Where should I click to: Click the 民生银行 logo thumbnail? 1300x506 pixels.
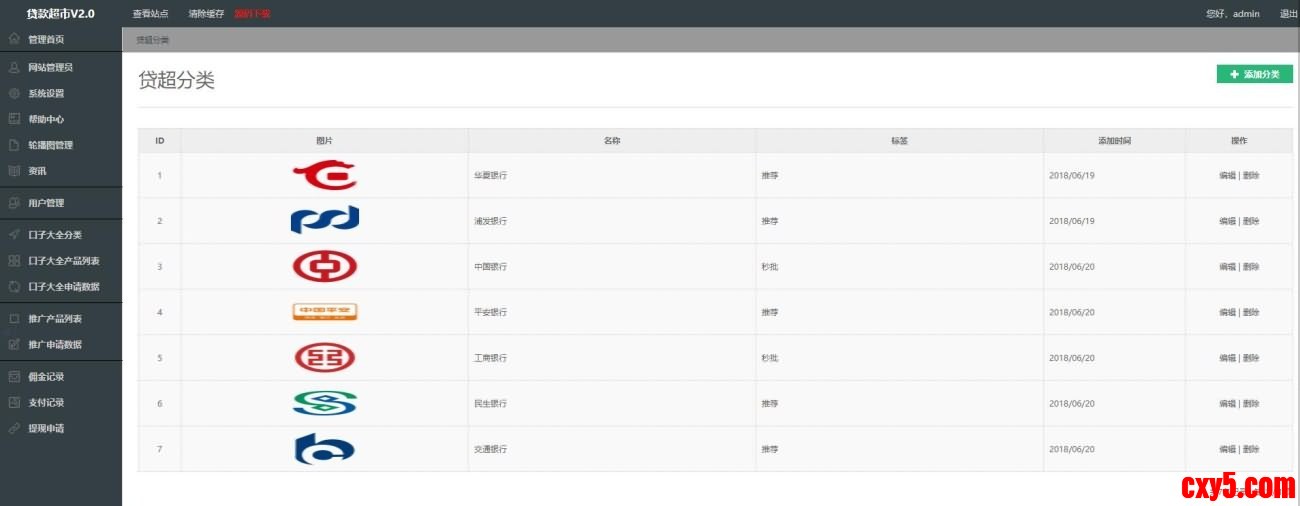pos(325,403)
